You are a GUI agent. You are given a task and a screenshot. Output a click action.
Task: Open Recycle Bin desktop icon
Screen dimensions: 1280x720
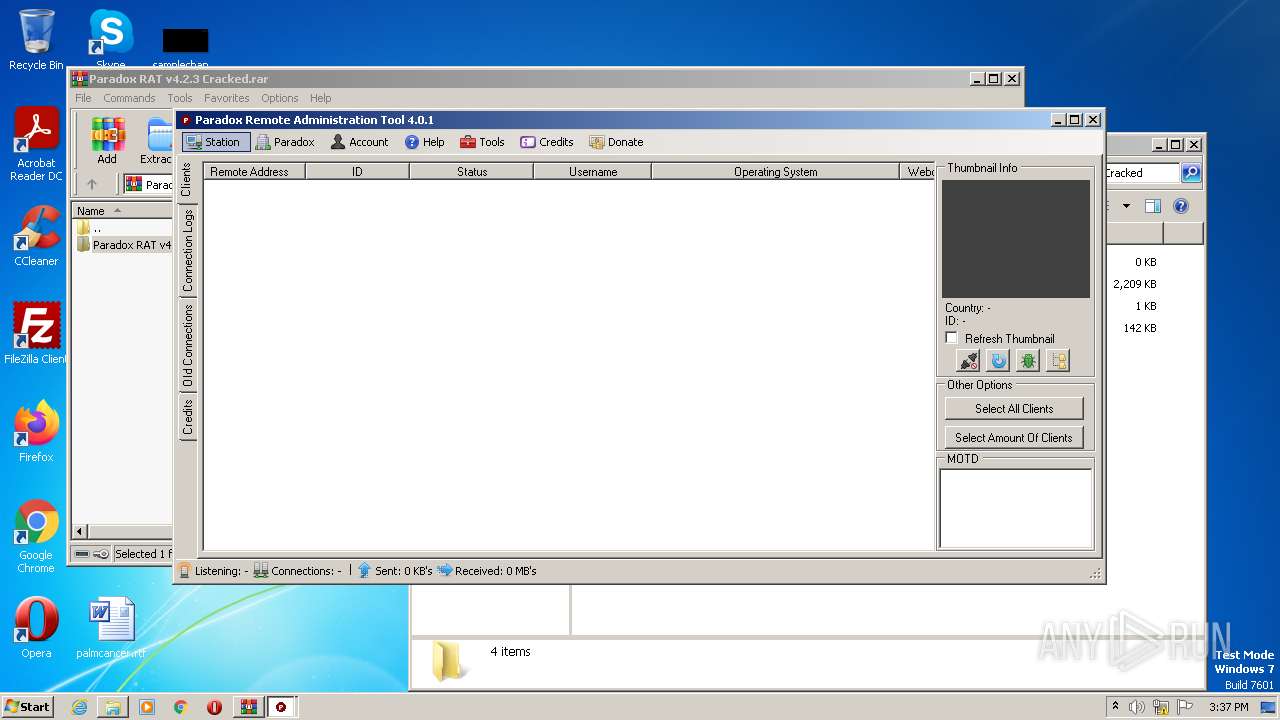click(x=36, y=40)
